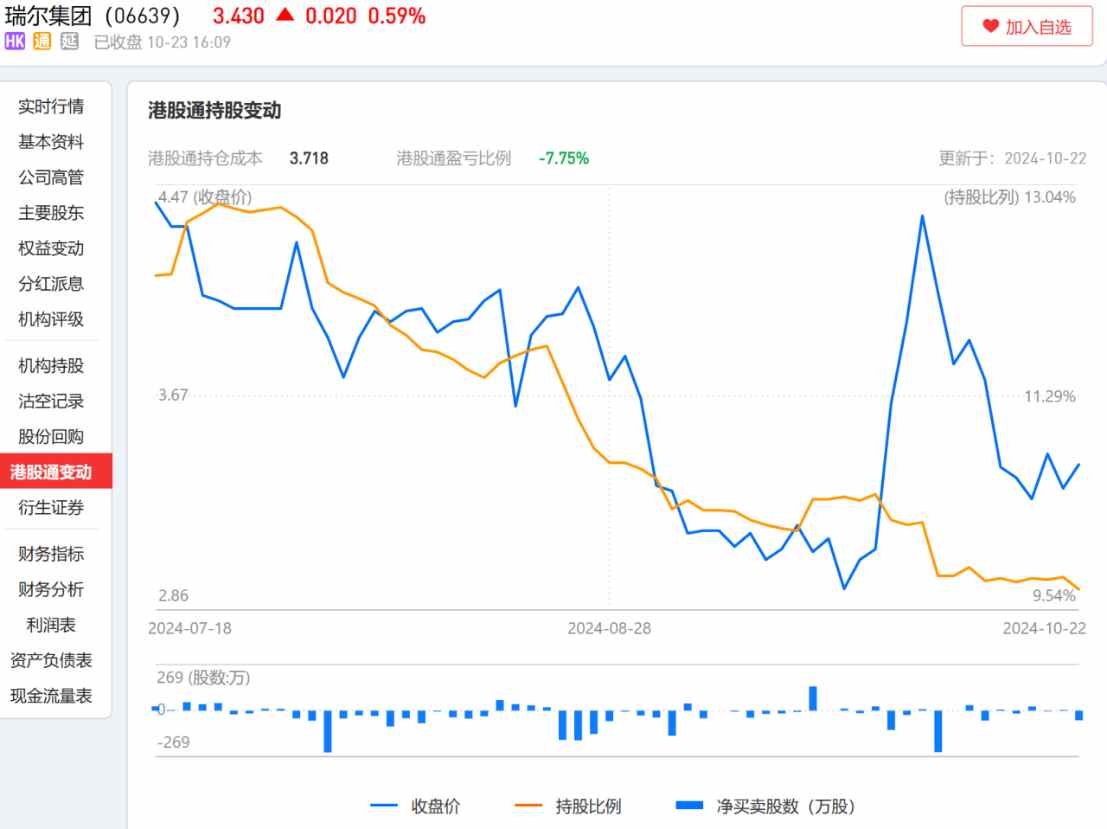Open 分红派息 sidebar item

[51, 284]
